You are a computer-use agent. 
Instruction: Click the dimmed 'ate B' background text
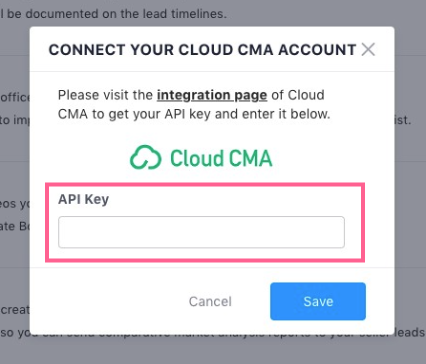tap(15, 226)
